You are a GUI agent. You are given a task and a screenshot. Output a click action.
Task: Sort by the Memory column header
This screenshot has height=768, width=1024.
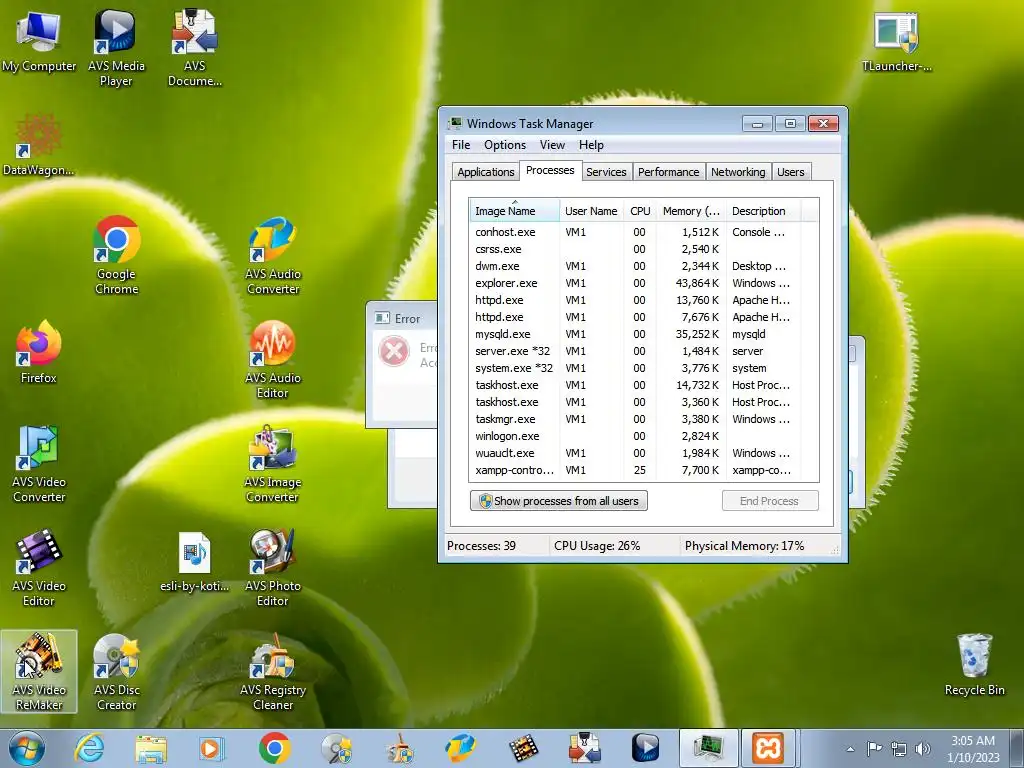[691, 211]
